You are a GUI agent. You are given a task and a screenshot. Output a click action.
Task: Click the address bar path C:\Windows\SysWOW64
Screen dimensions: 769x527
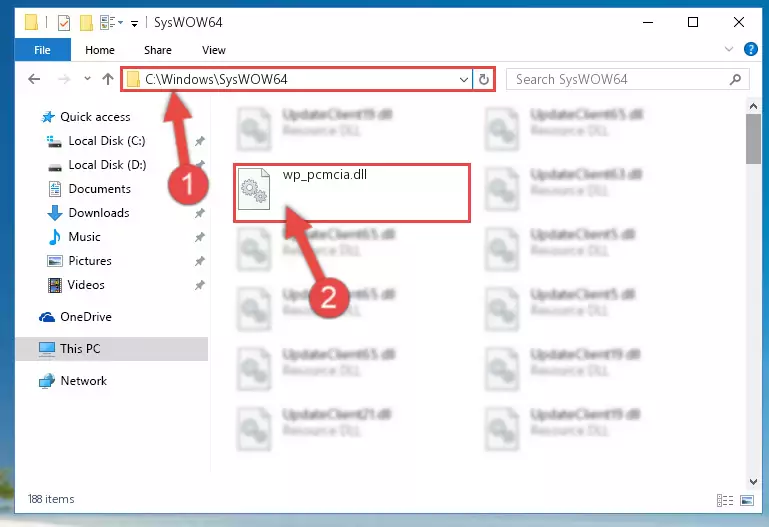point(216,79)
